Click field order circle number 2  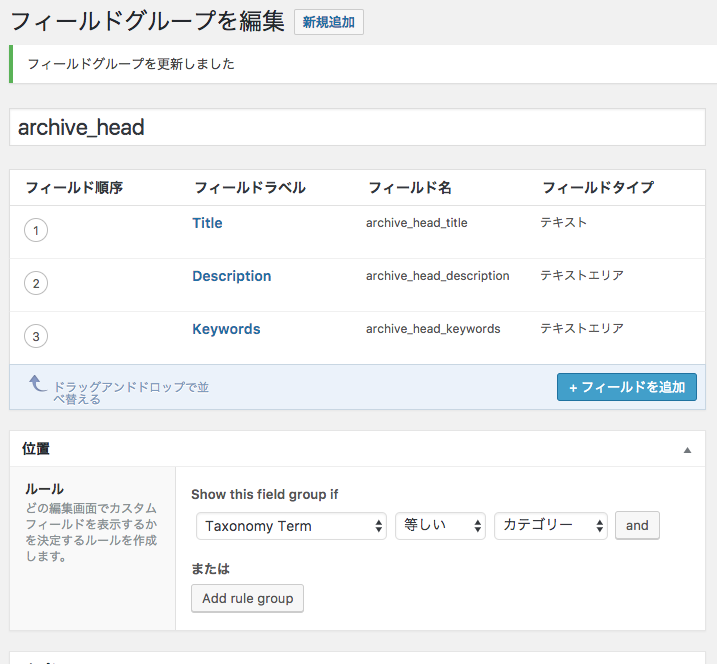[36, 283]
